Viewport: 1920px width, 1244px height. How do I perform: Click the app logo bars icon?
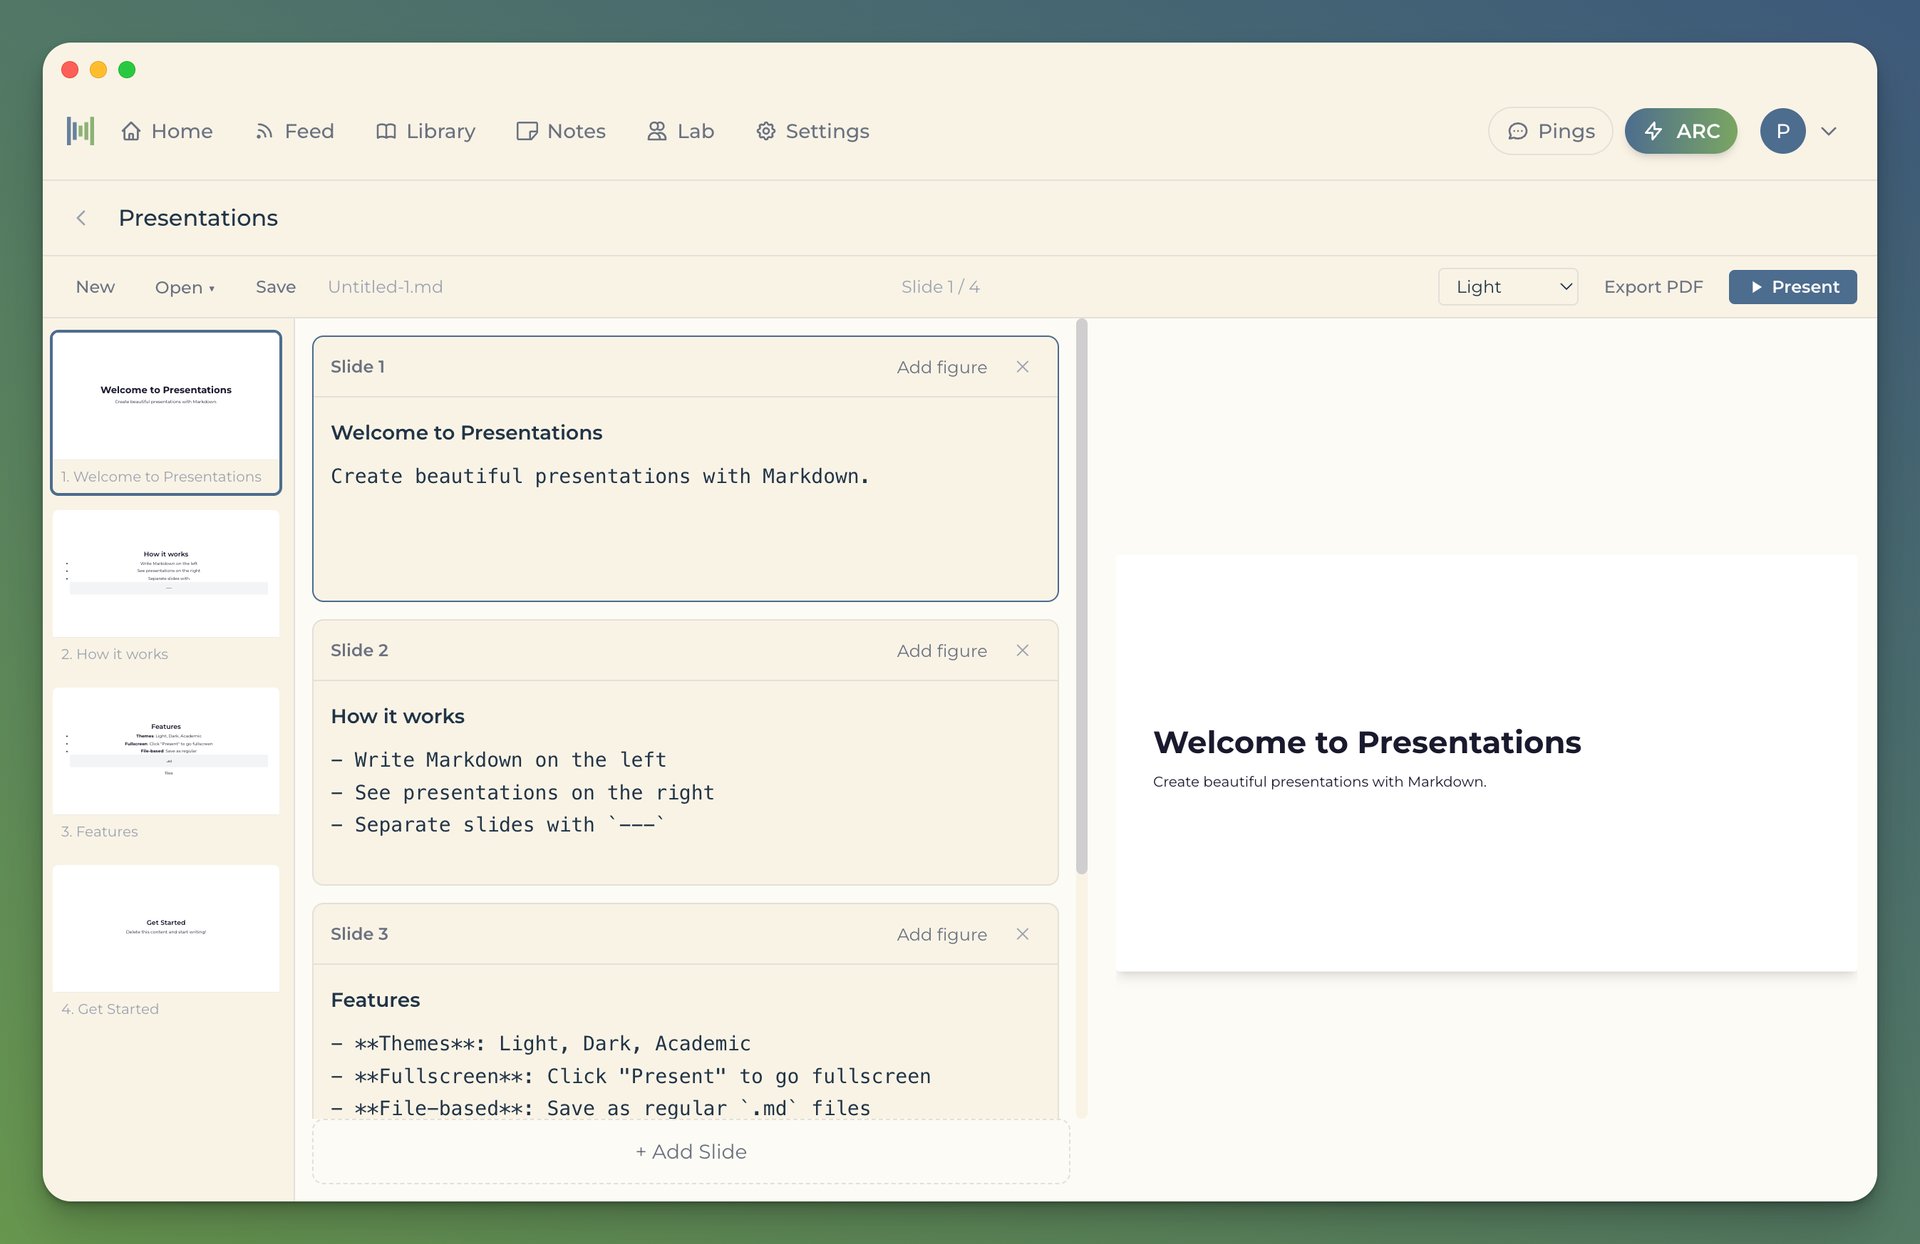tap(80, 131)
